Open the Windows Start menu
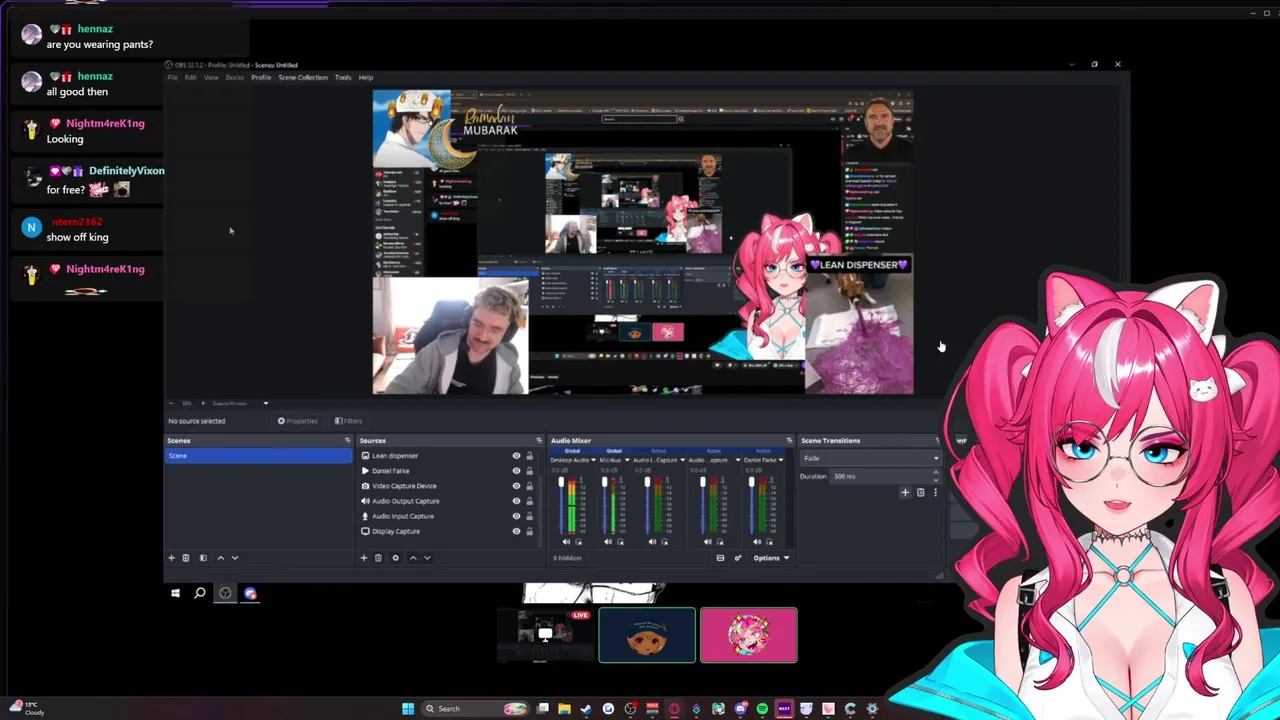 click(408, 709)
